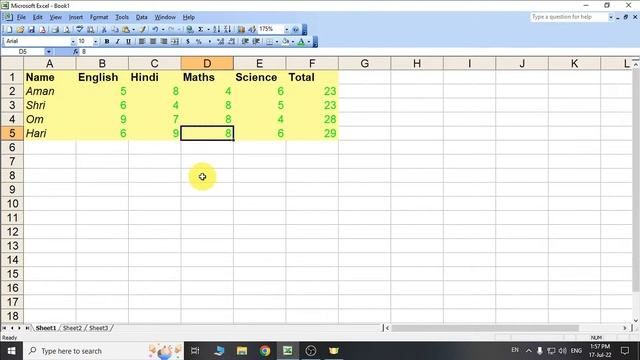Open the Font name dropdown showing Arial
Image resolution: width=640 pixels, height=360 pixels.
pyautogui.click(x=73, y=41)
